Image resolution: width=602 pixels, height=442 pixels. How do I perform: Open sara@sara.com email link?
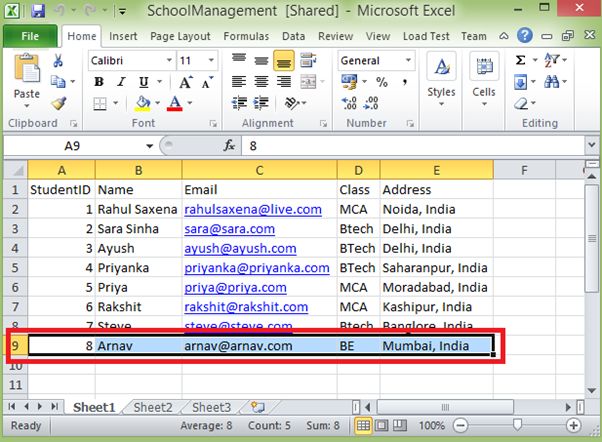tap(230, 229)
